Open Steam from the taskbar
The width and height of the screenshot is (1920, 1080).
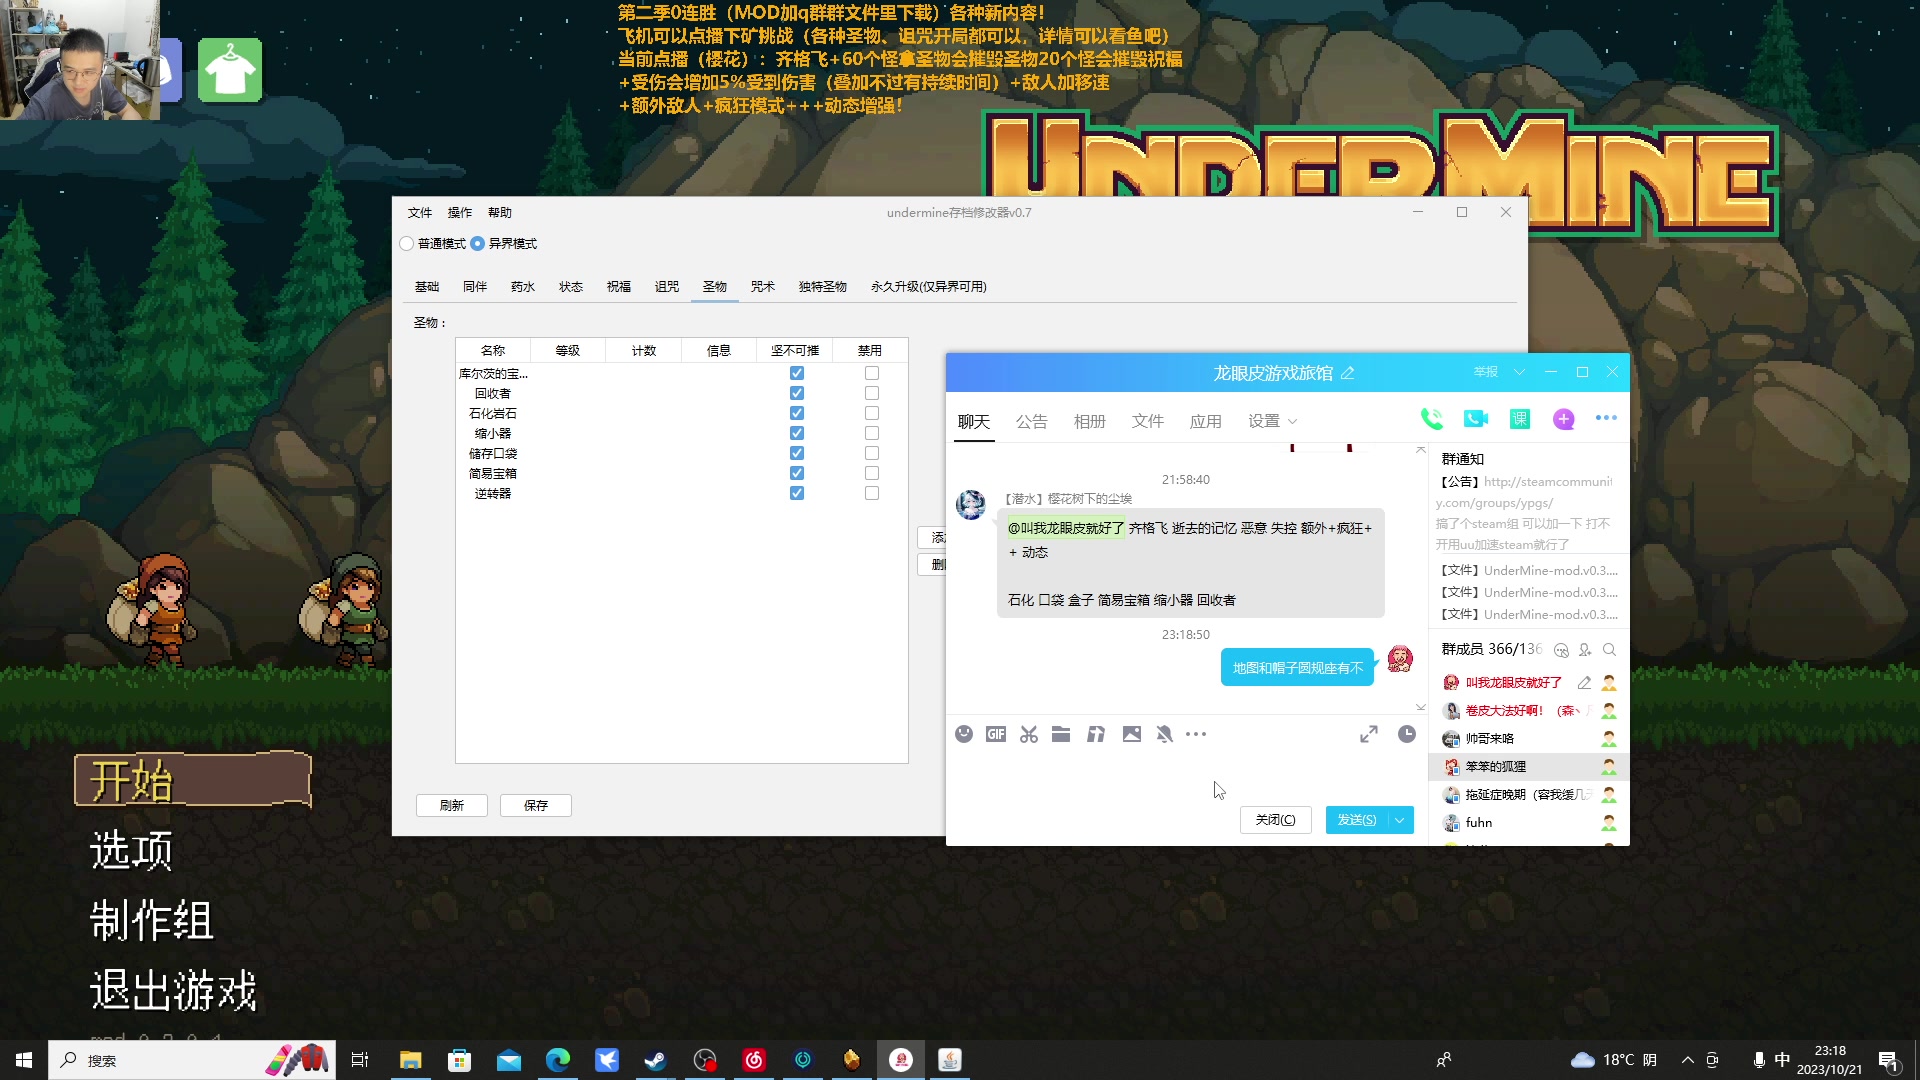tap(656, 1060)
